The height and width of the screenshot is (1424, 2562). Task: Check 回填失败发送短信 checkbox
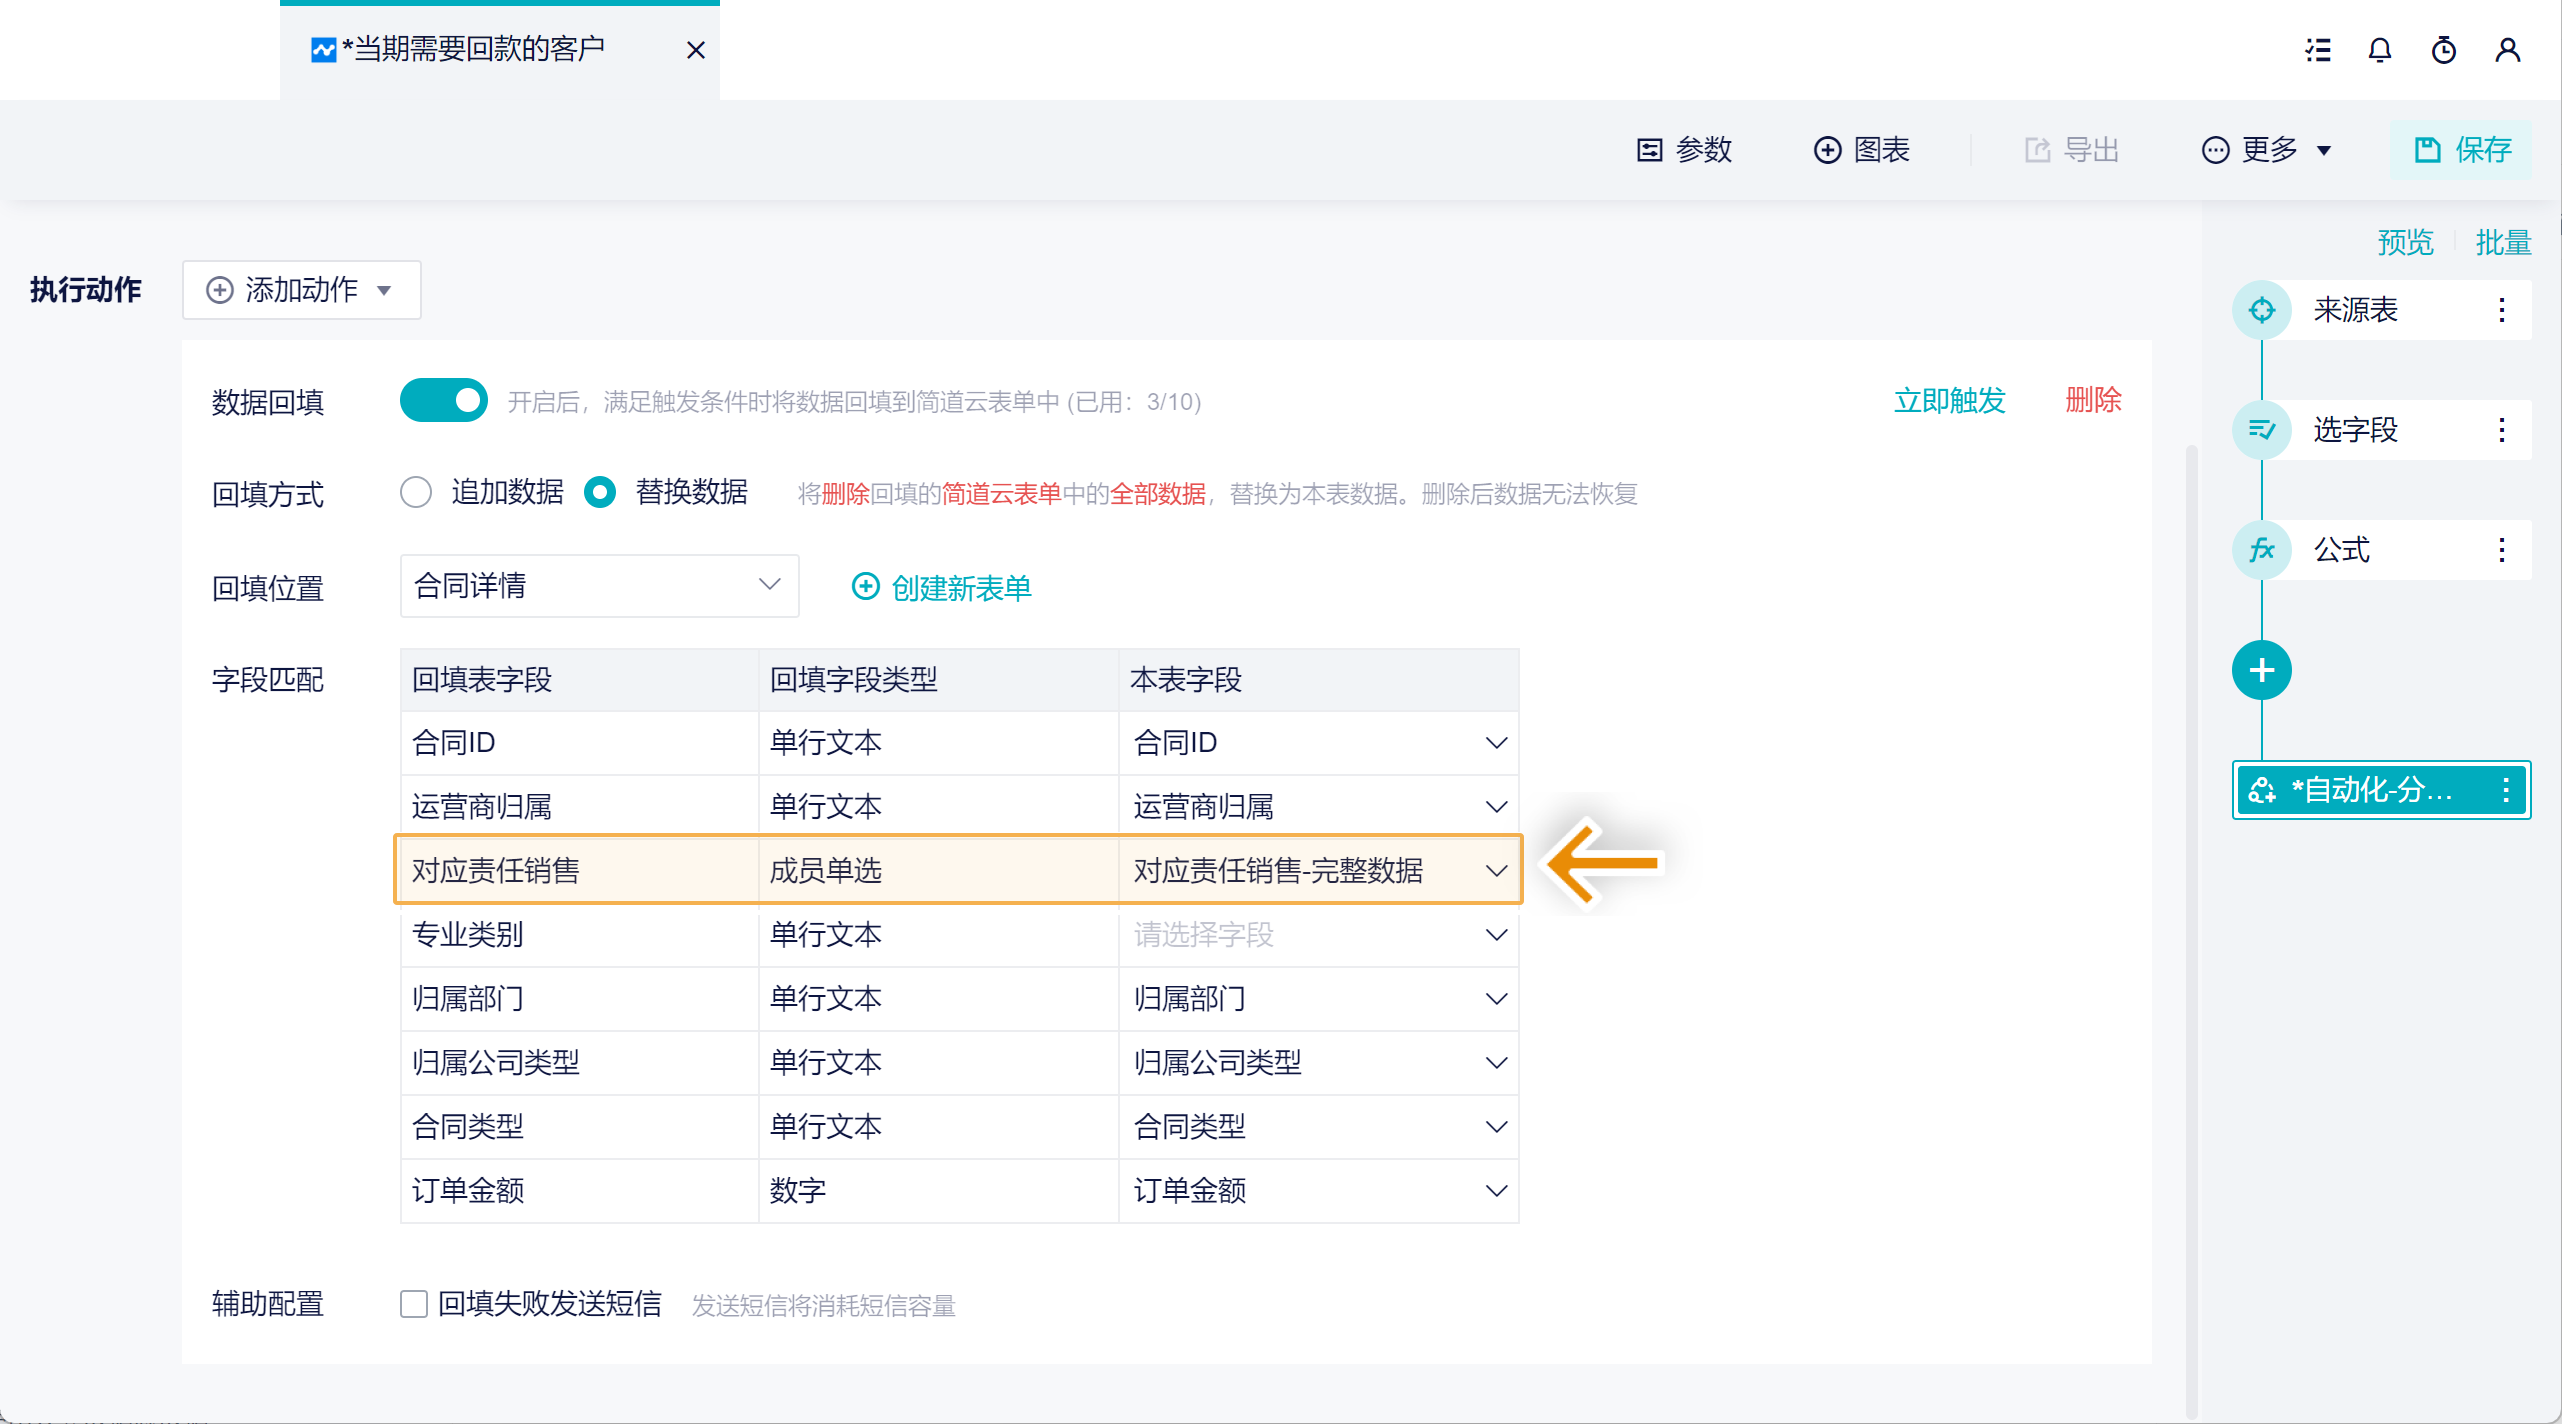point(414,1304)
